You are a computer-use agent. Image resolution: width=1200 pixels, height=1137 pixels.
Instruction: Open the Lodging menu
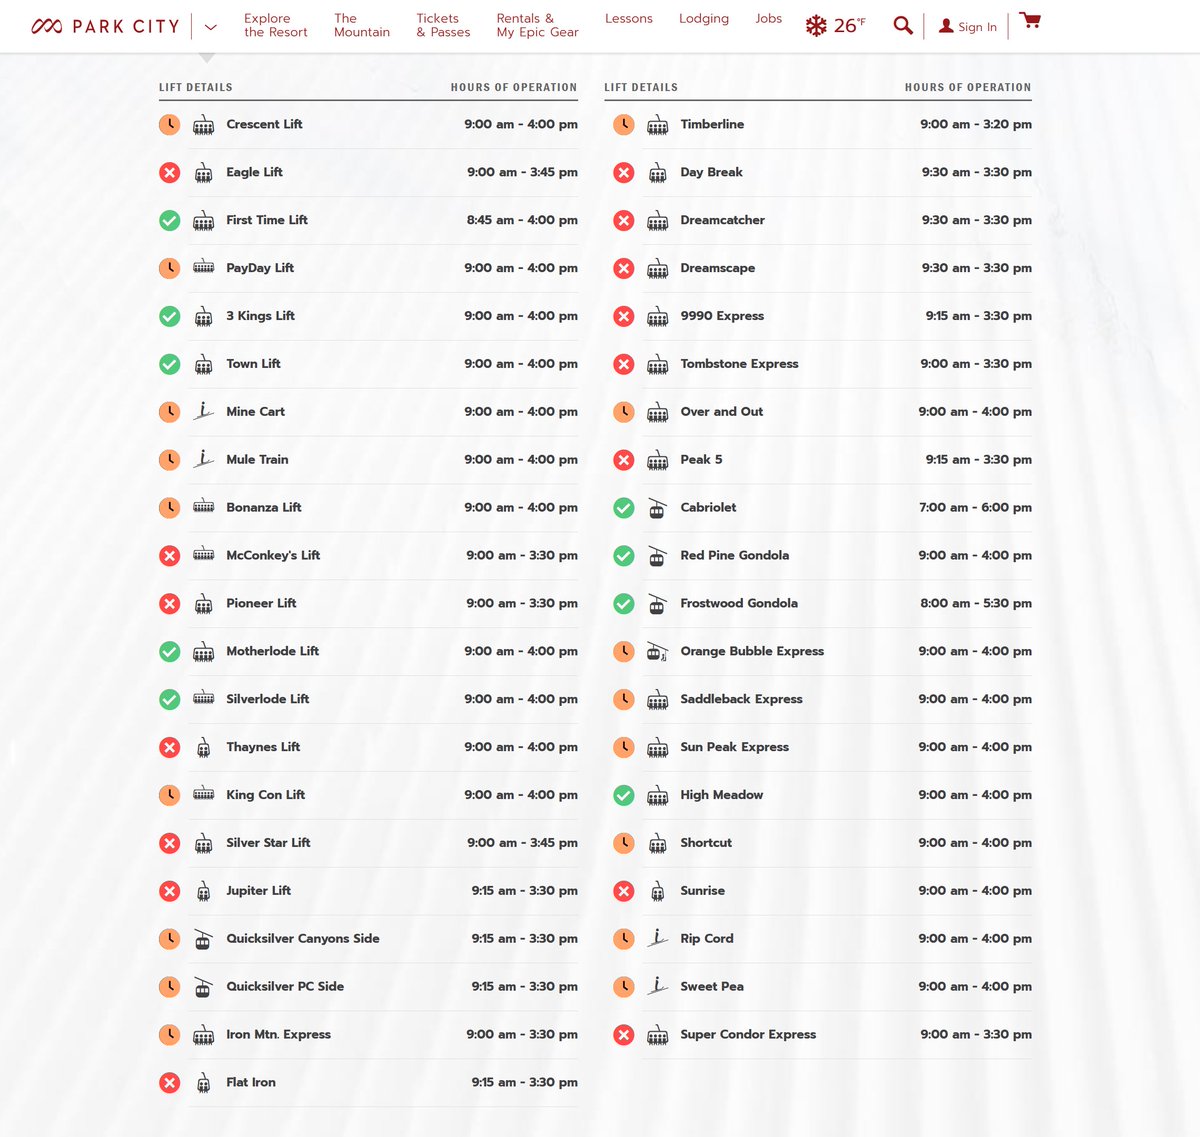pos(704,19)
